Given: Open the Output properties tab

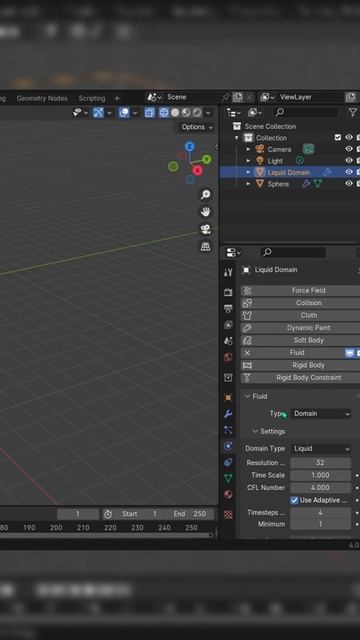Looking at the screenshot, I should pos(228,309).
